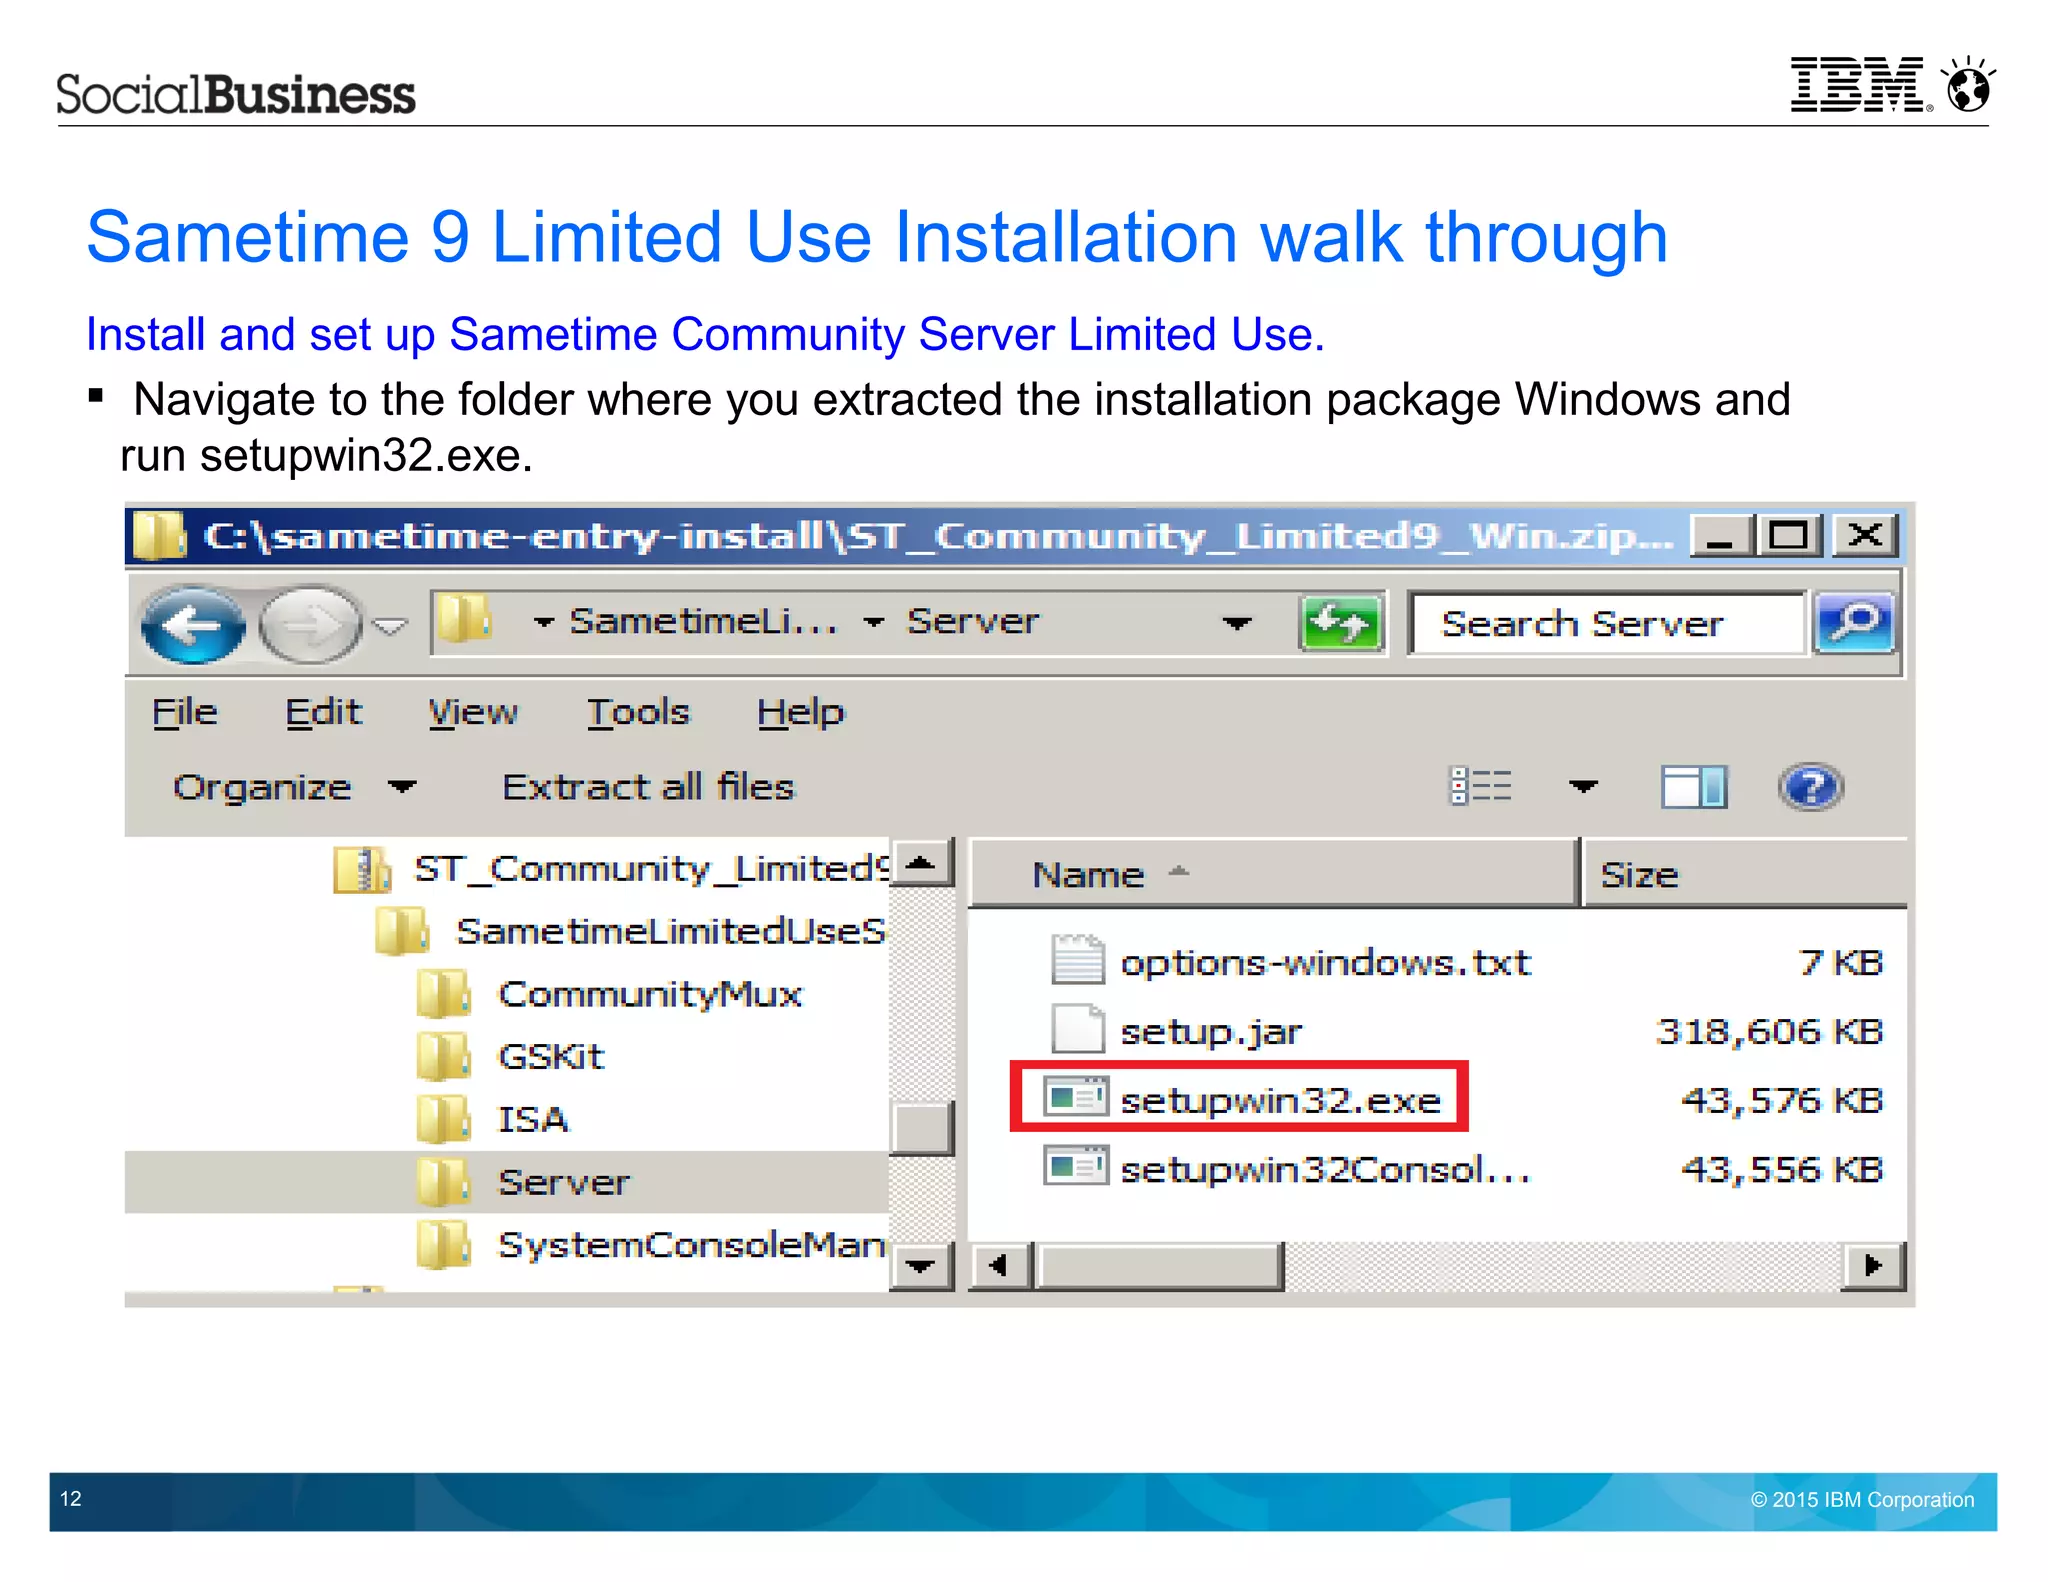Viewport: 2048px width, 1582px height.
Task: Open the view options dropdown arrow
Action: (x=1582, y=786)
